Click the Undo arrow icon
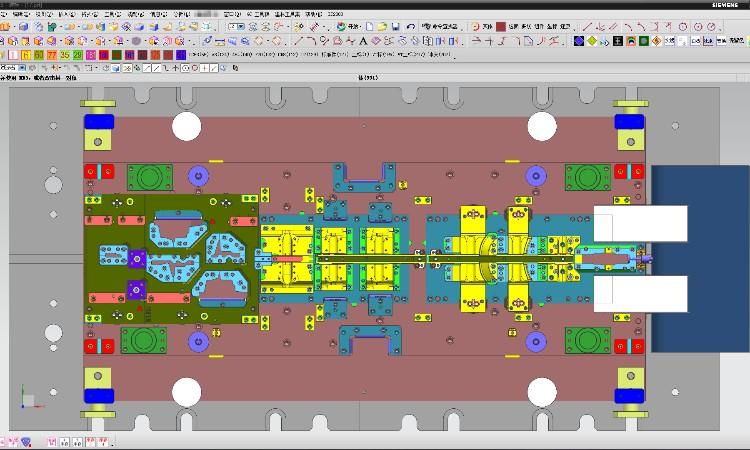This screenshot has height=450, width=750. [x=410, y=26]
